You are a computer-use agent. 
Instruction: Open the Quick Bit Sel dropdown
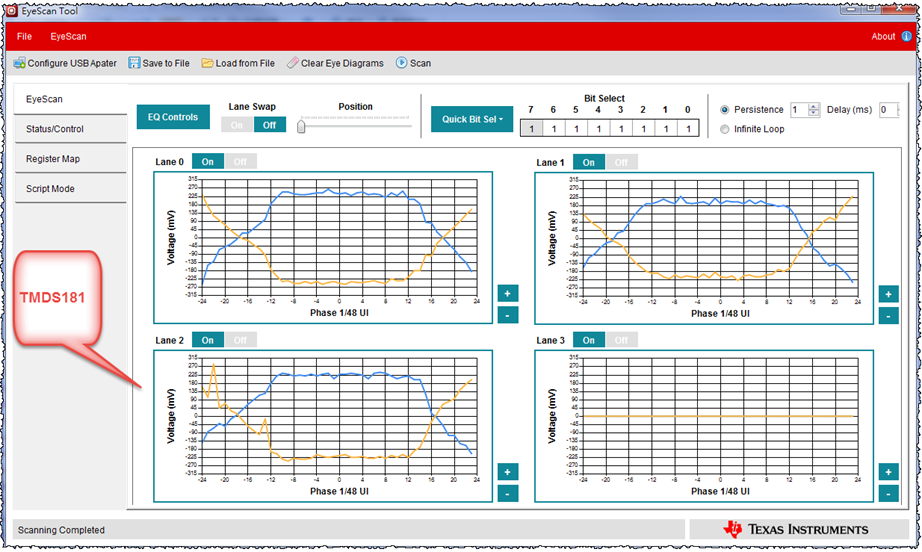[472, 119]
